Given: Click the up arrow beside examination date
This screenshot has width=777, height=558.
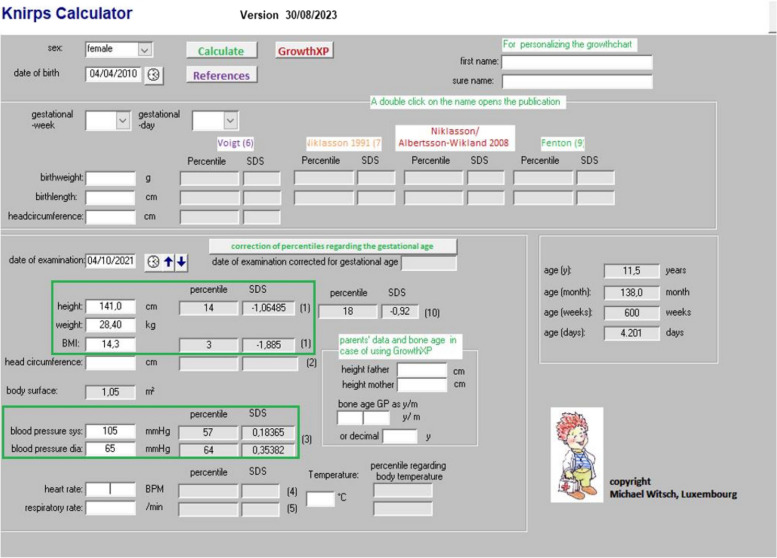Looking at the screenshot, I should pos(168,261).
